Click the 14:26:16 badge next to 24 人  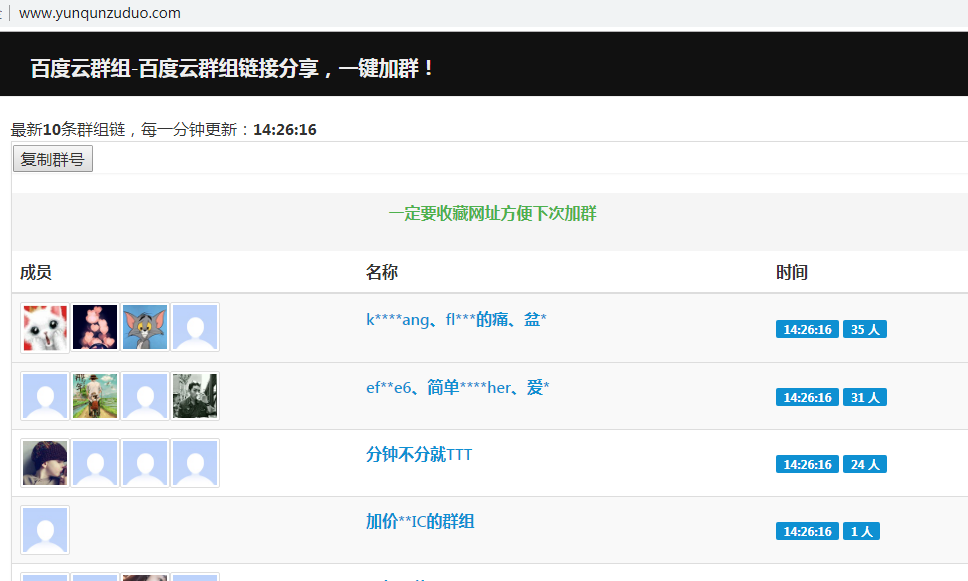(807, 464)
